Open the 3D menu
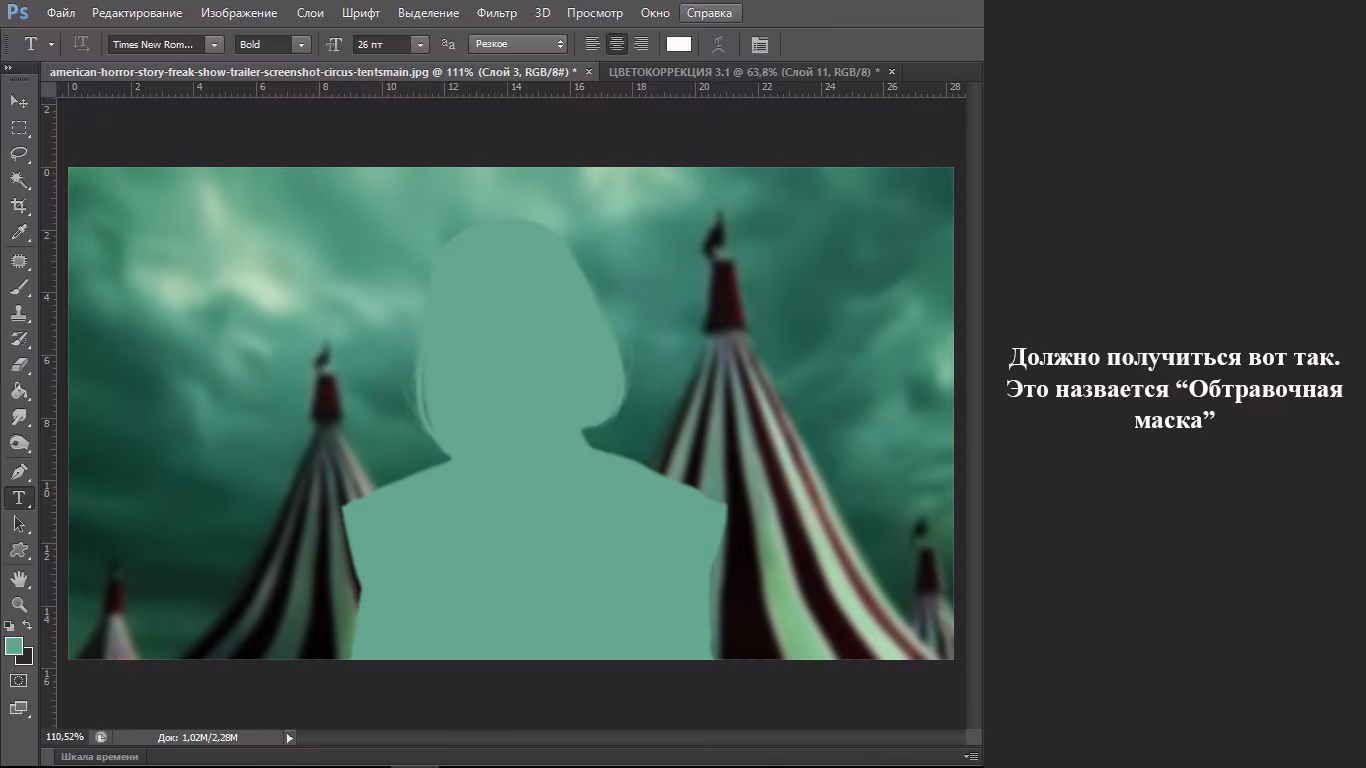 point(542,13)
